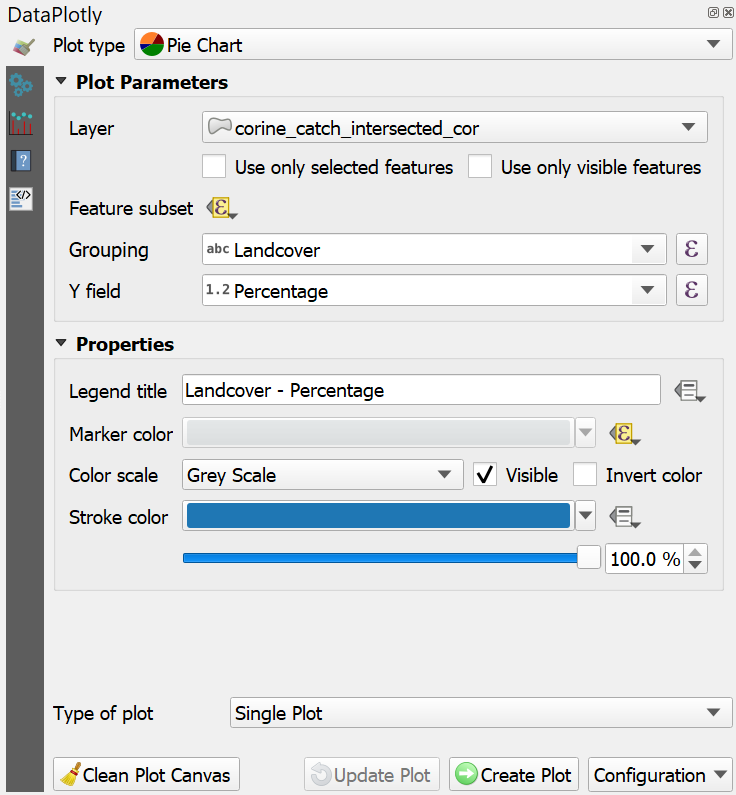Screen dimensions: 736x795
Task: Close the DataPlotly panel
Action: (728, 13)
